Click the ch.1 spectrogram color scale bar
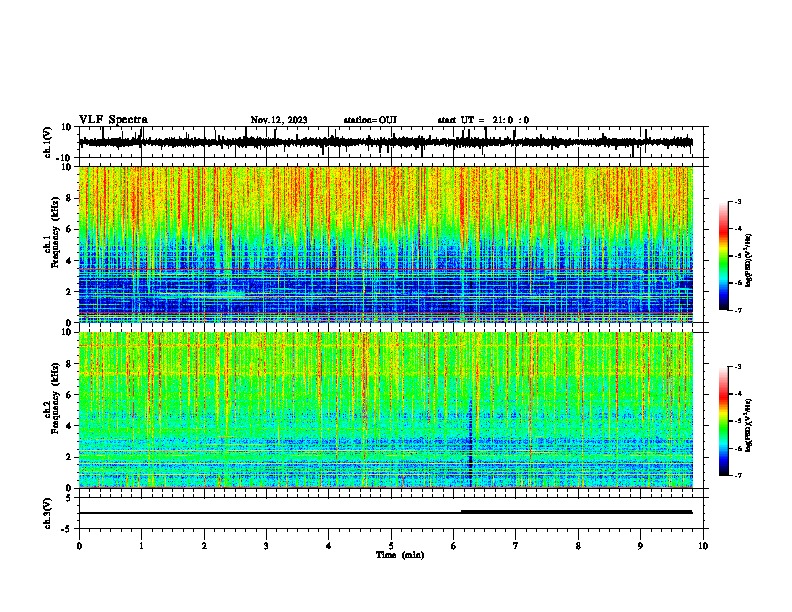 point(723,256)
